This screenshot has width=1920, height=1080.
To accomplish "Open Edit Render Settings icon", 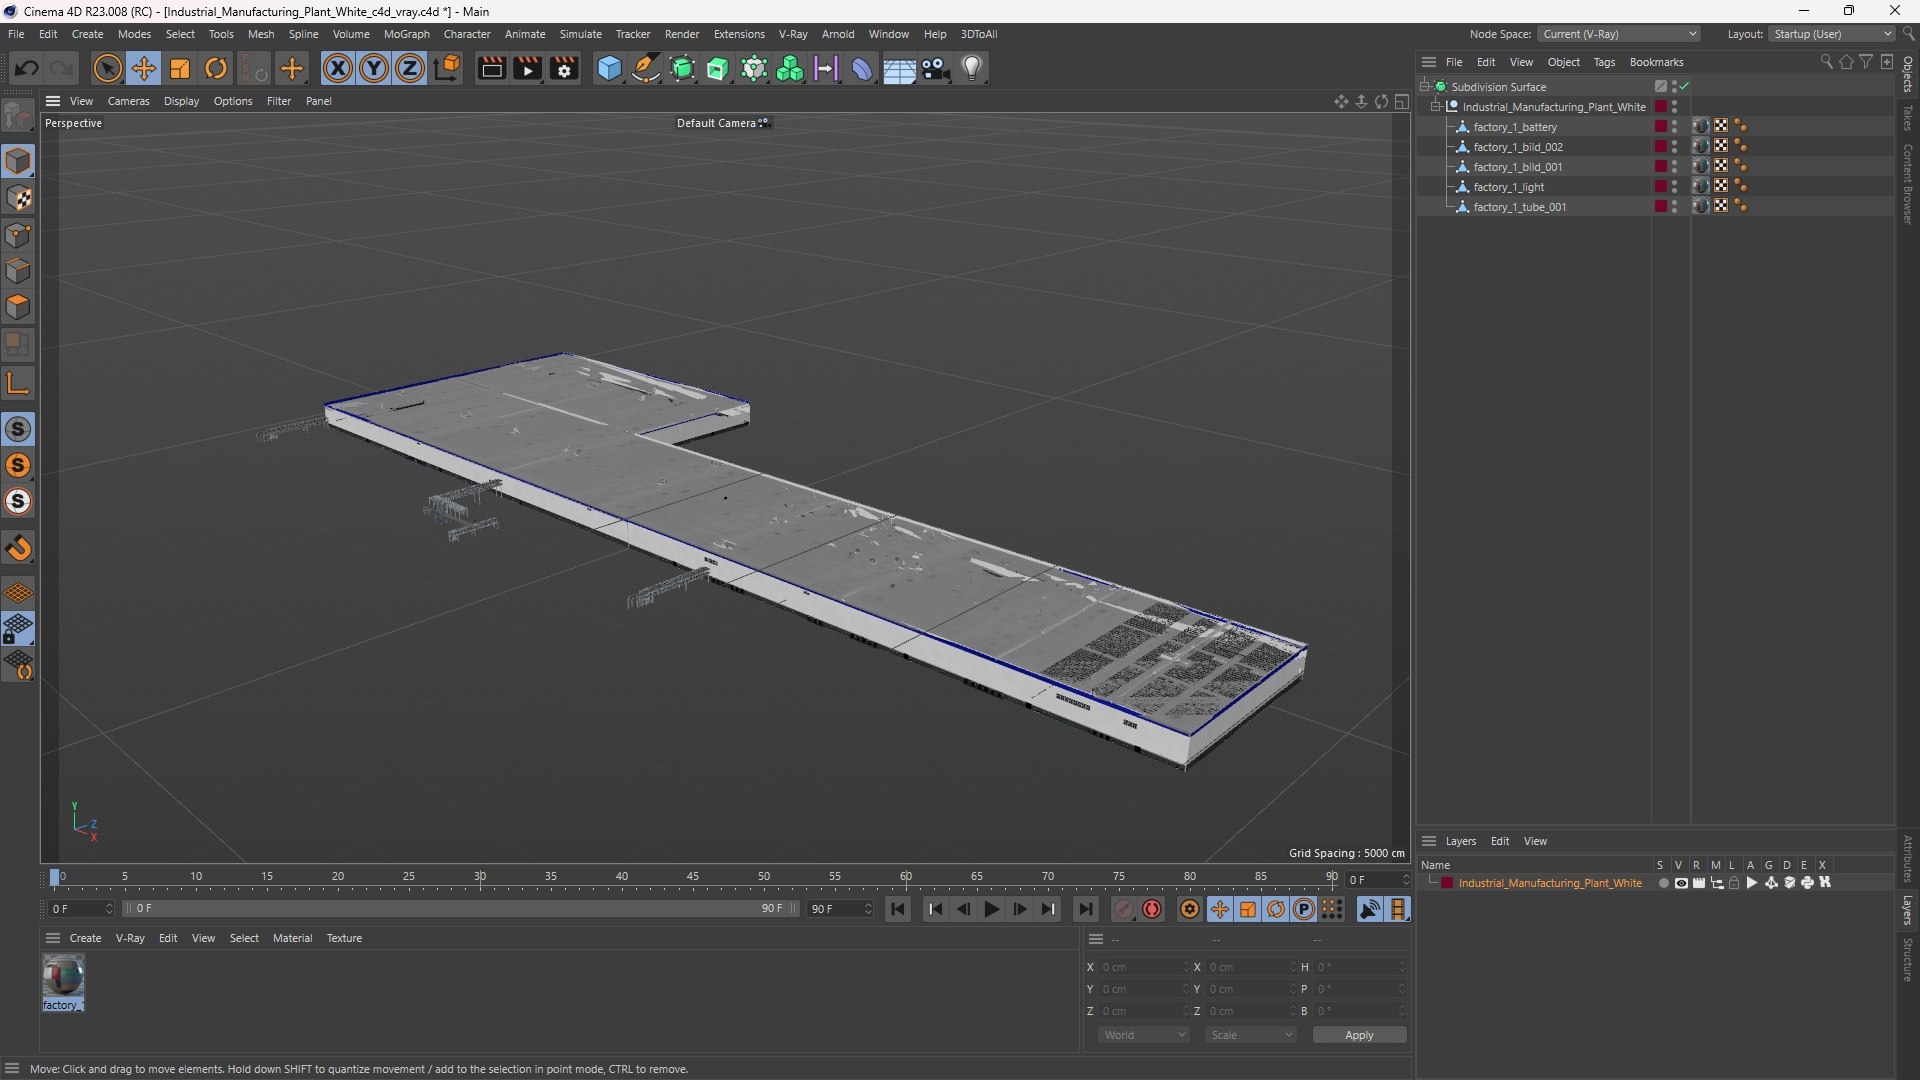I will click(564, 68).
